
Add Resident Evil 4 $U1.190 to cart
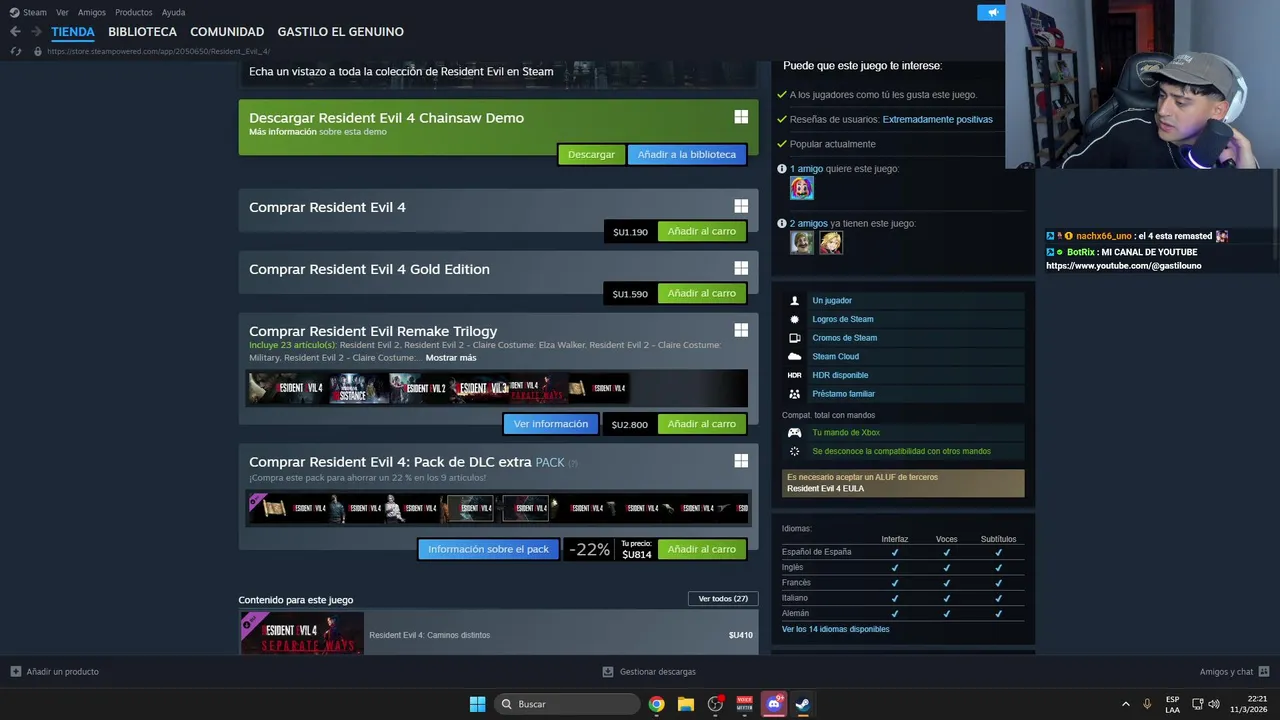tap(702, 231)
